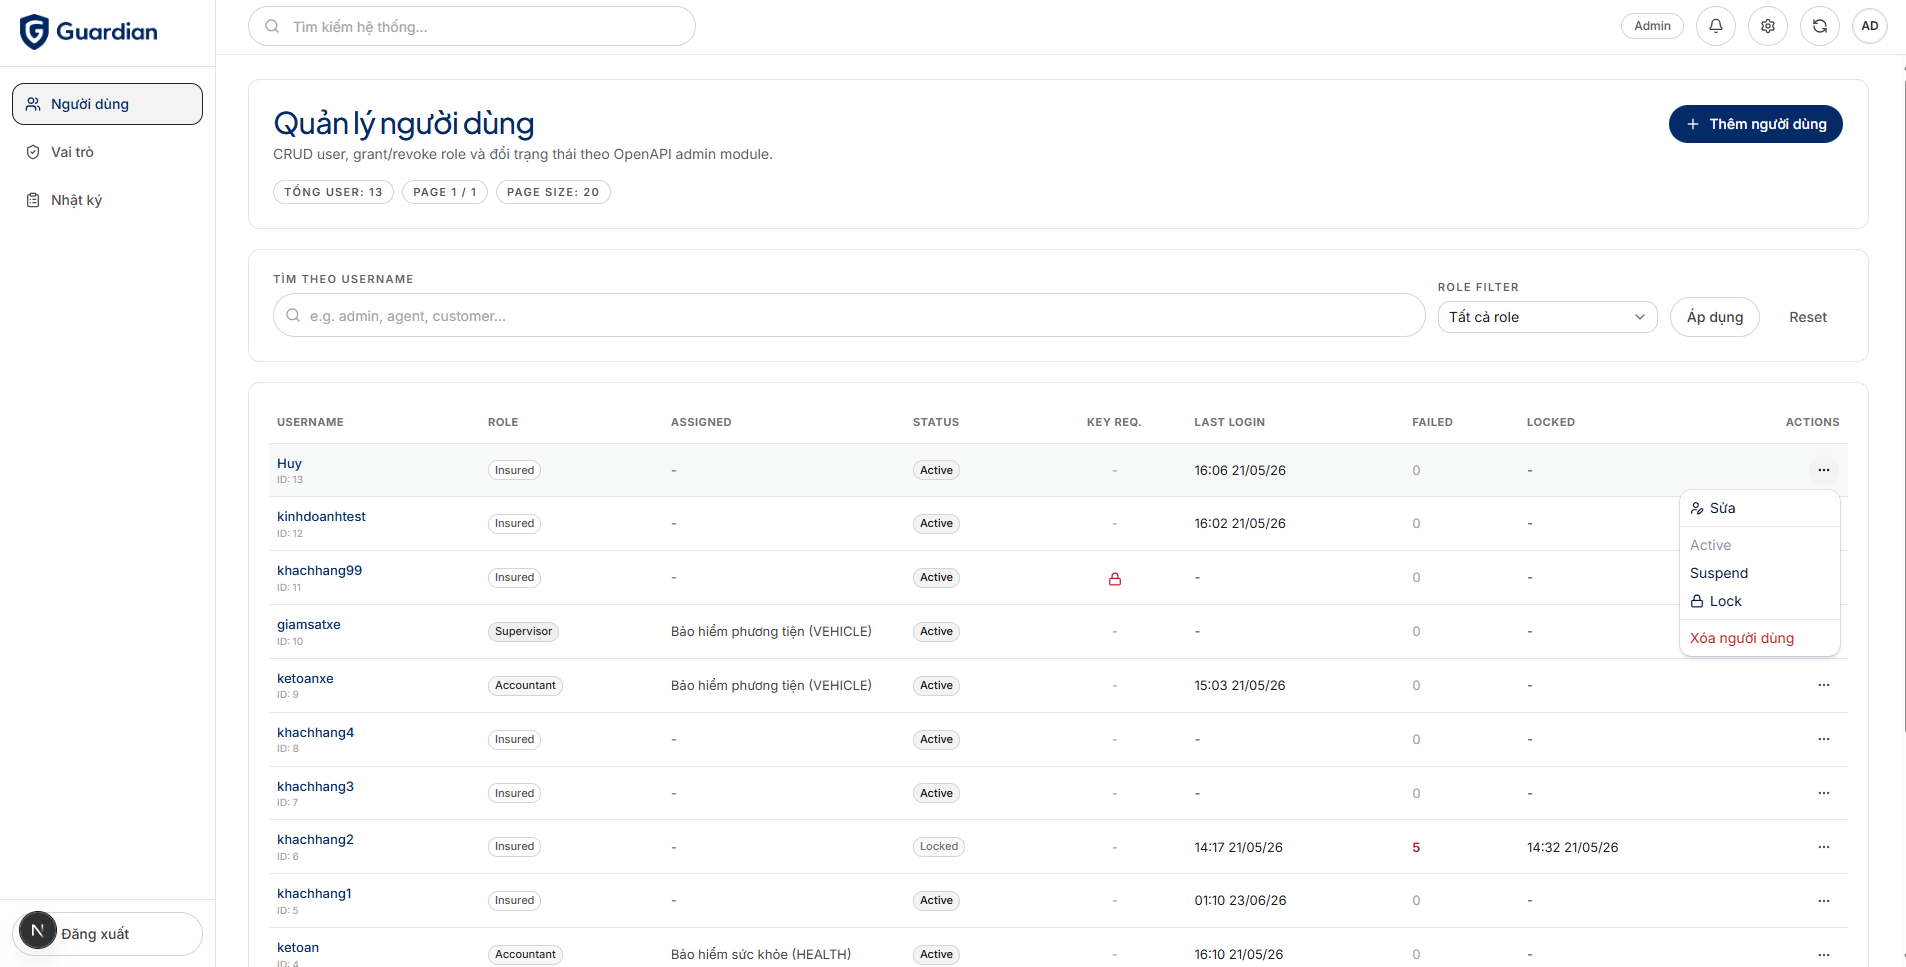The image size is (1906, 967).
Task: Open the settings gear icon
Action: click(x=1768, y=26)
